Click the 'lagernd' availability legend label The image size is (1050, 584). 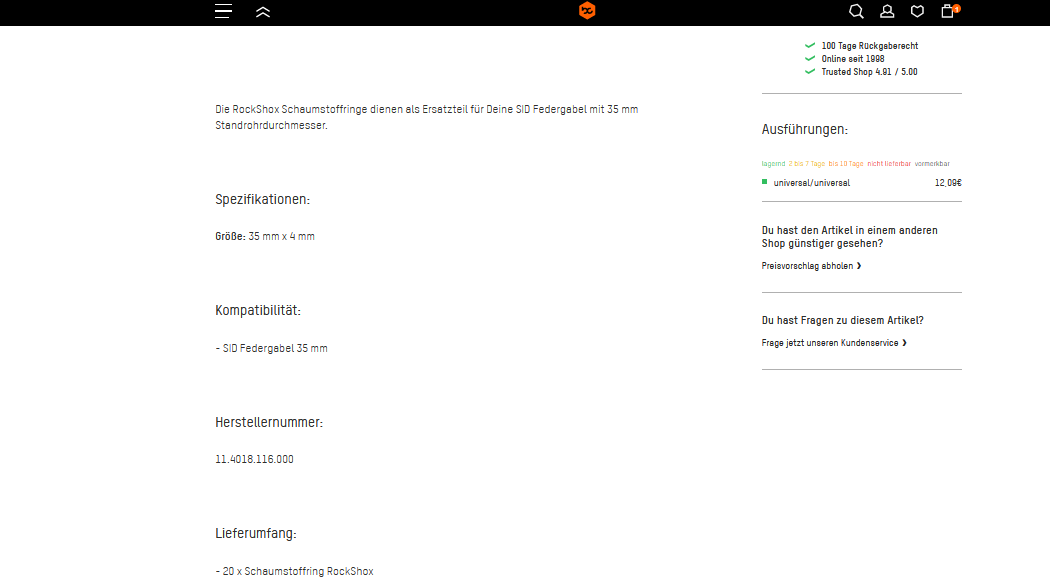click(x=773, y=163)
